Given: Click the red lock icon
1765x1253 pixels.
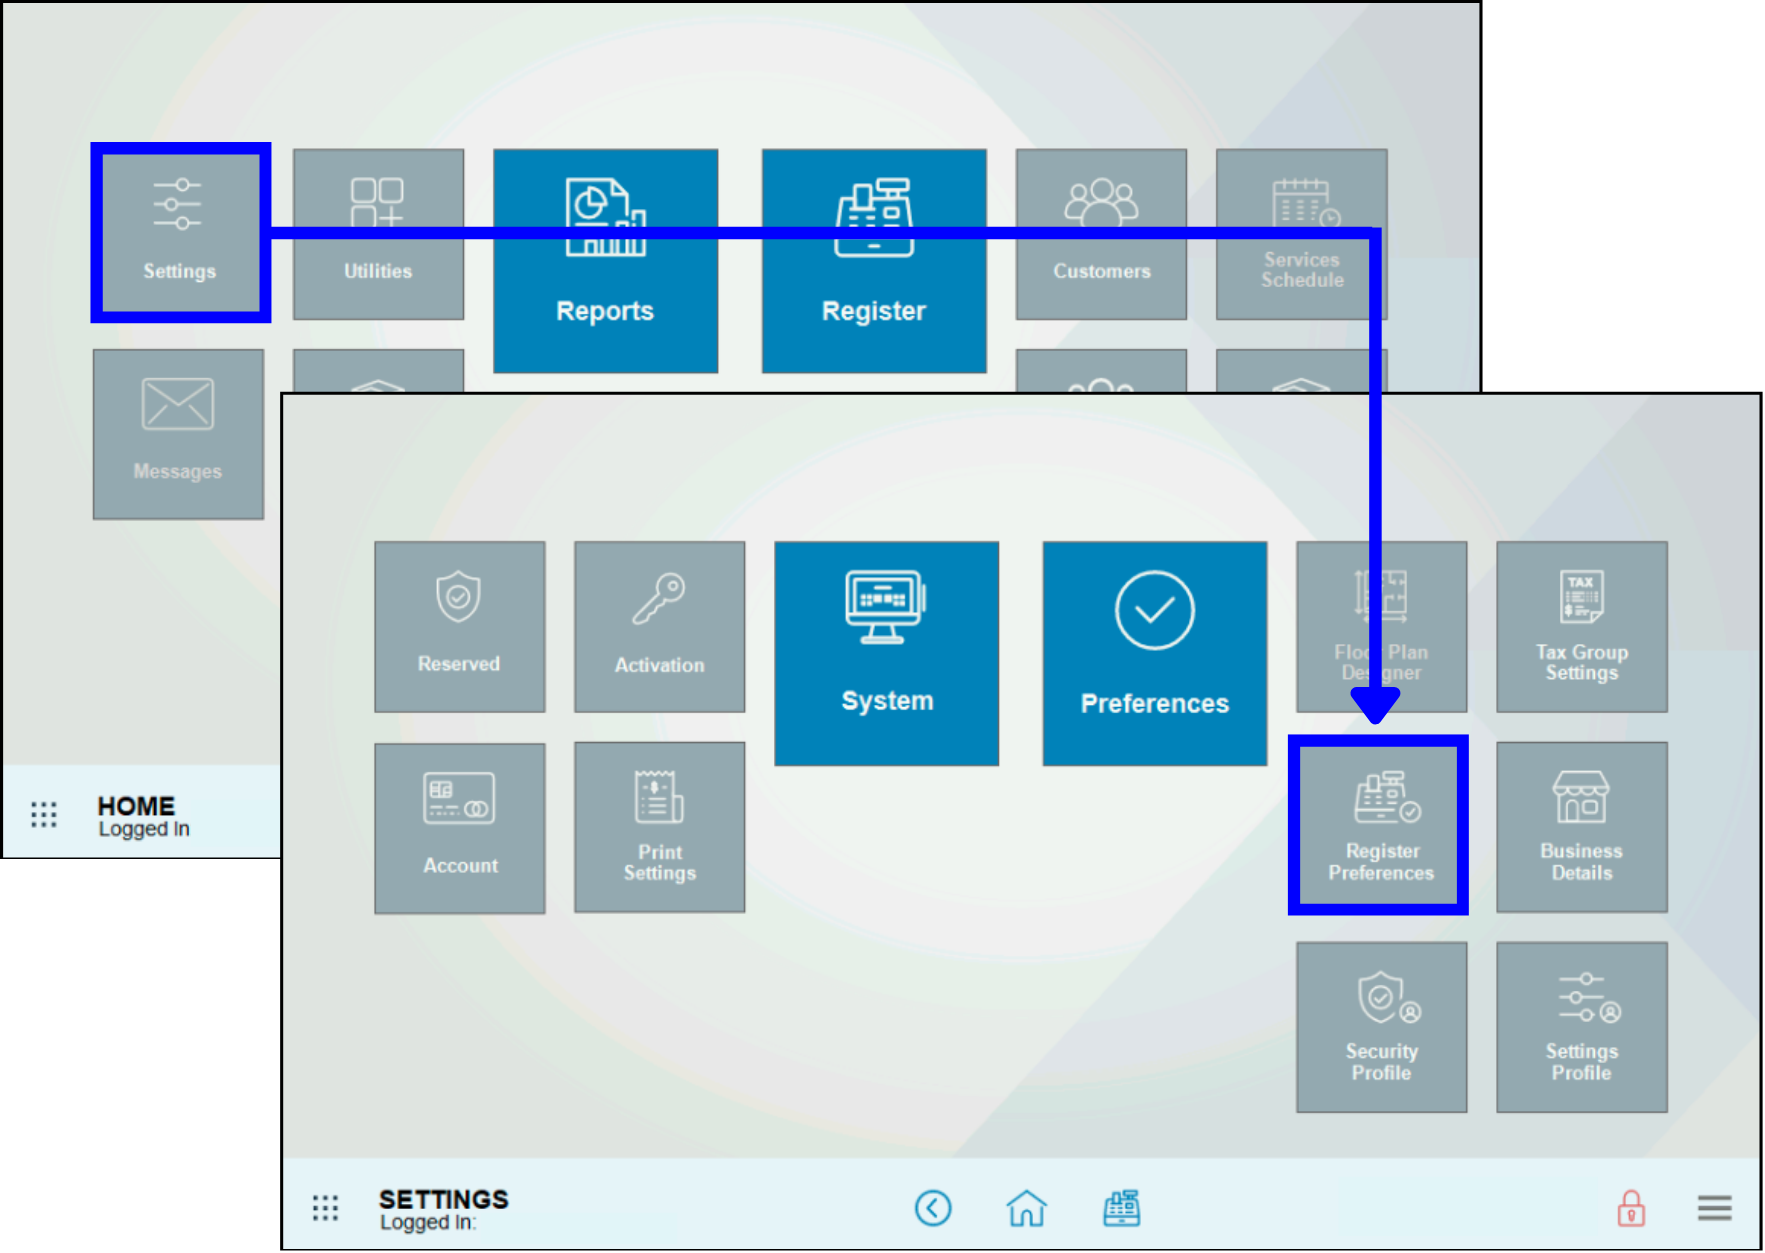Looking at the screenshot, I should coord(1631,1208).
